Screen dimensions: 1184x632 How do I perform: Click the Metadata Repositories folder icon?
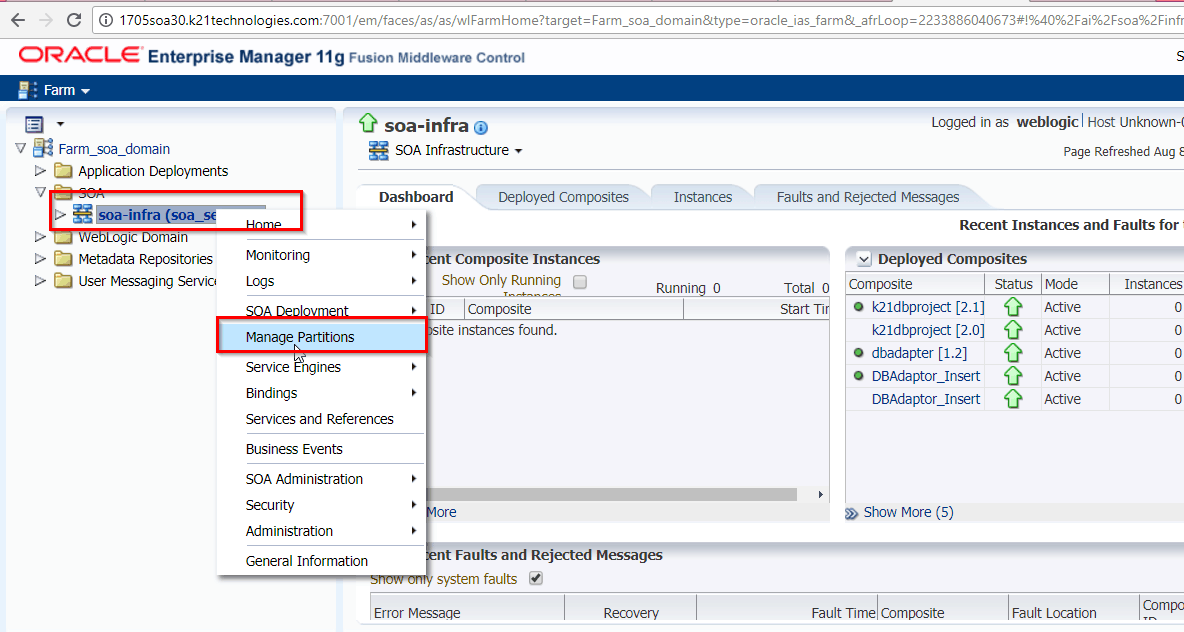click(x=63, y=259)
